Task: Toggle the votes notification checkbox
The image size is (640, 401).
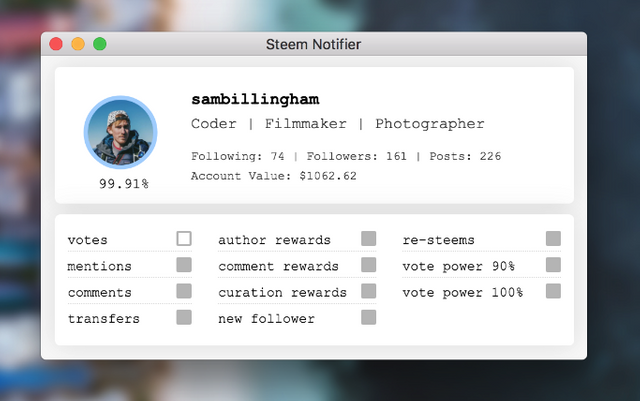Action: [x=184, y=238]
